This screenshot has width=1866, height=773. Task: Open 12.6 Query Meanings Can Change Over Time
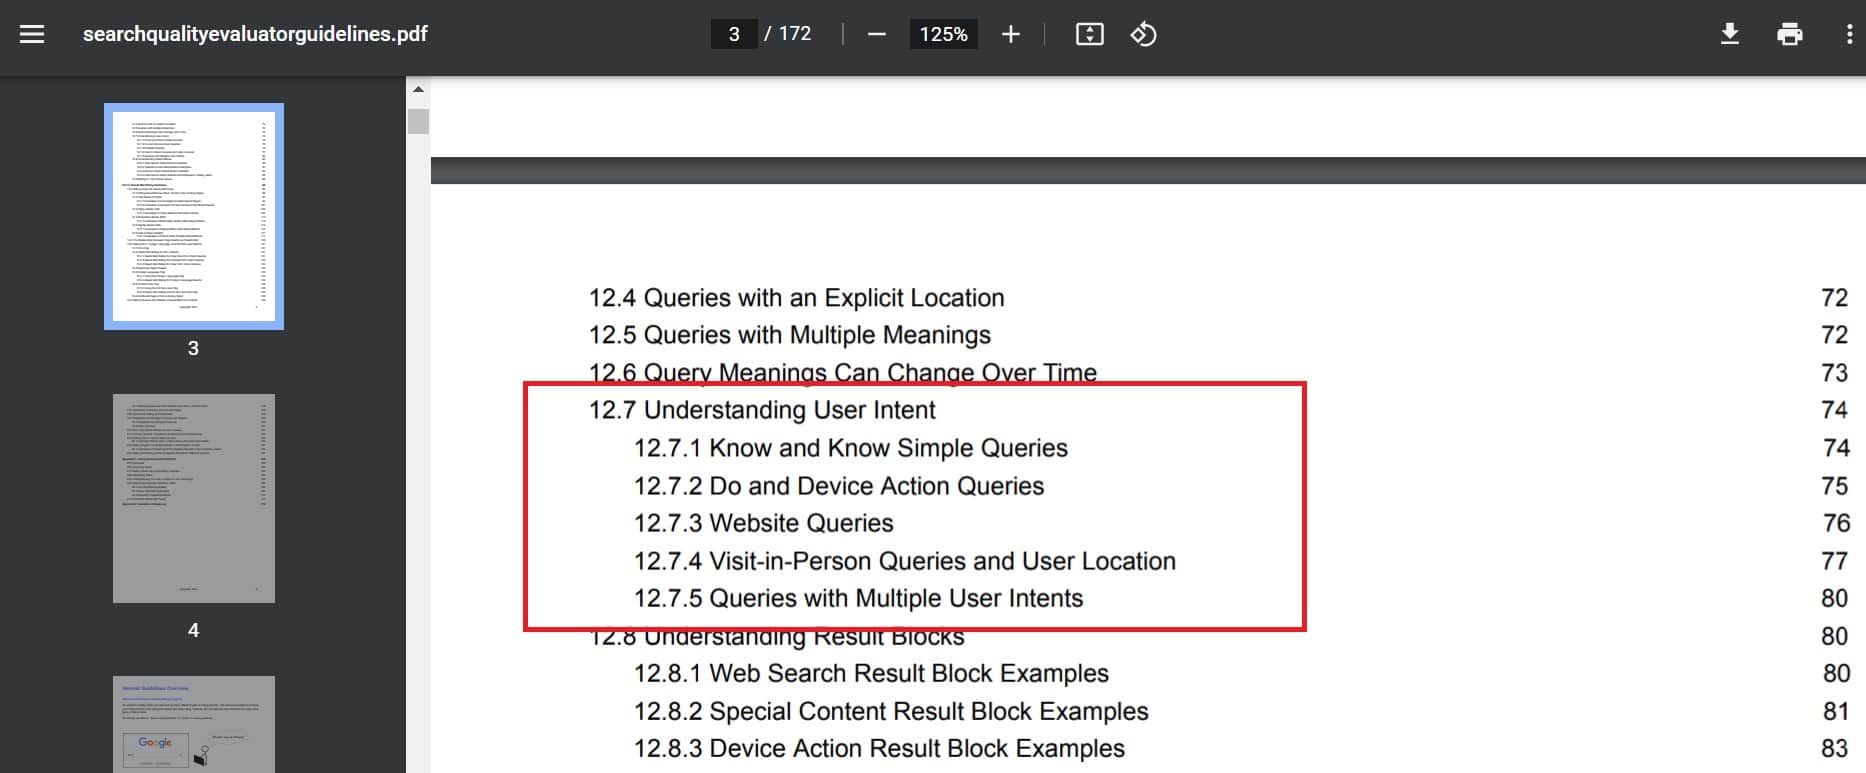[x=842, y=372]
